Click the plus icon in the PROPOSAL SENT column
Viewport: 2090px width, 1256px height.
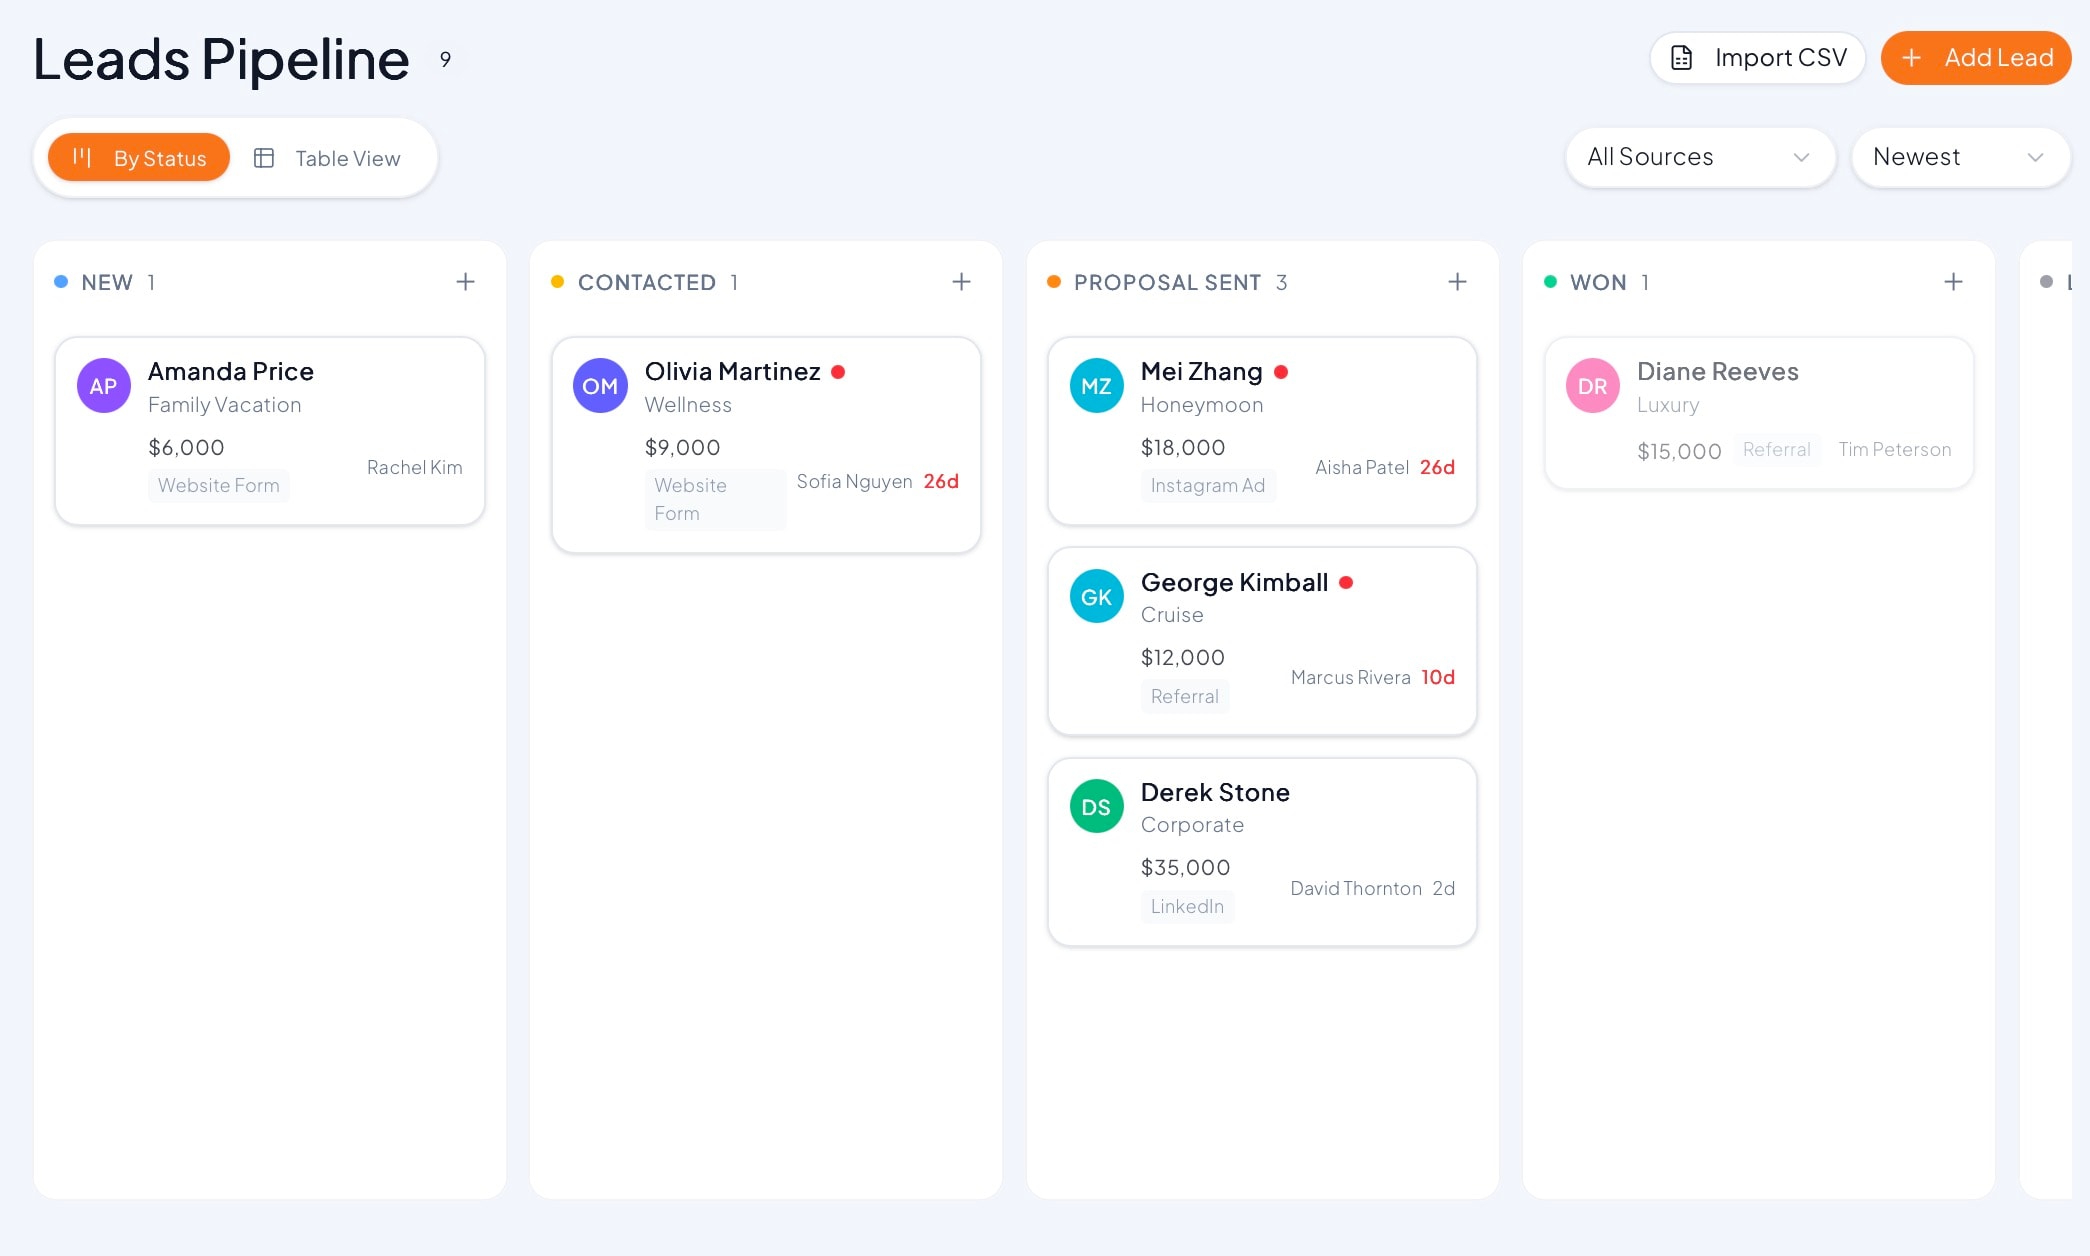[x=1457, y=281]
